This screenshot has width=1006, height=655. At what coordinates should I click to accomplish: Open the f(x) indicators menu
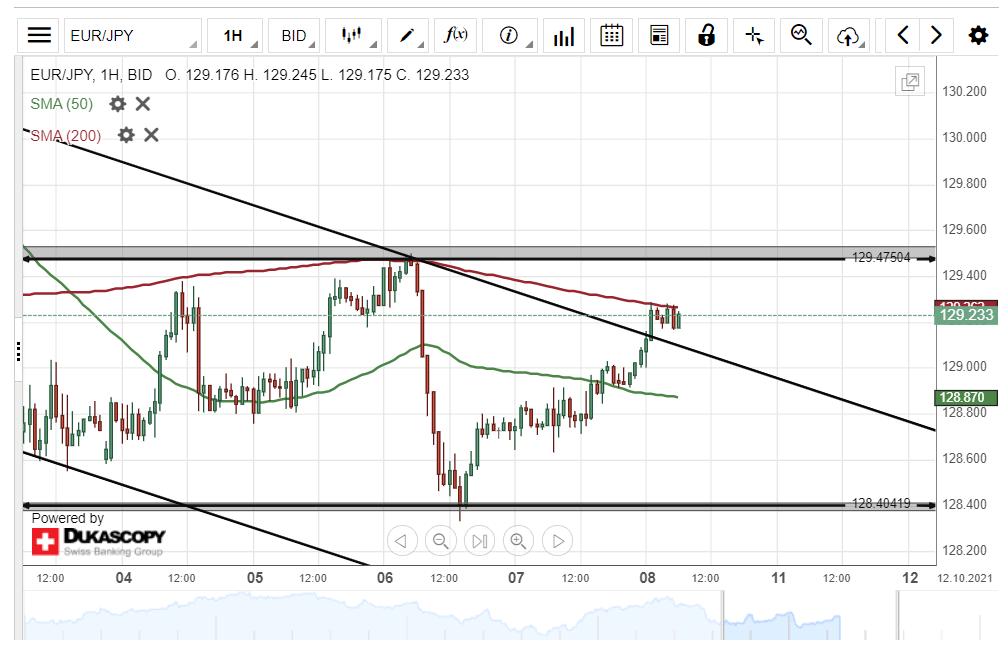tap(456, 35)
